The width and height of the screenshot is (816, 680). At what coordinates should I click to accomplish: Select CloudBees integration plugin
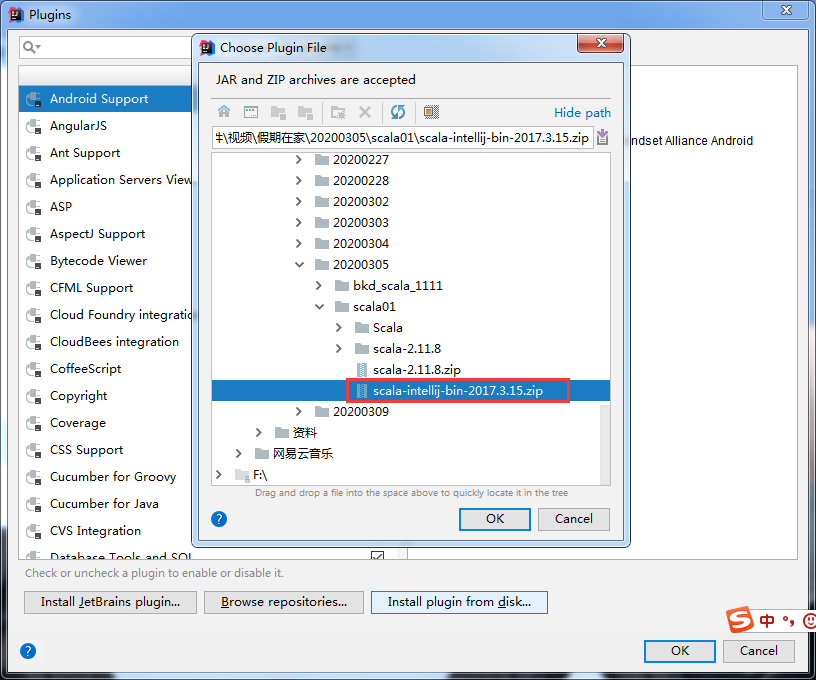point(105,342)
